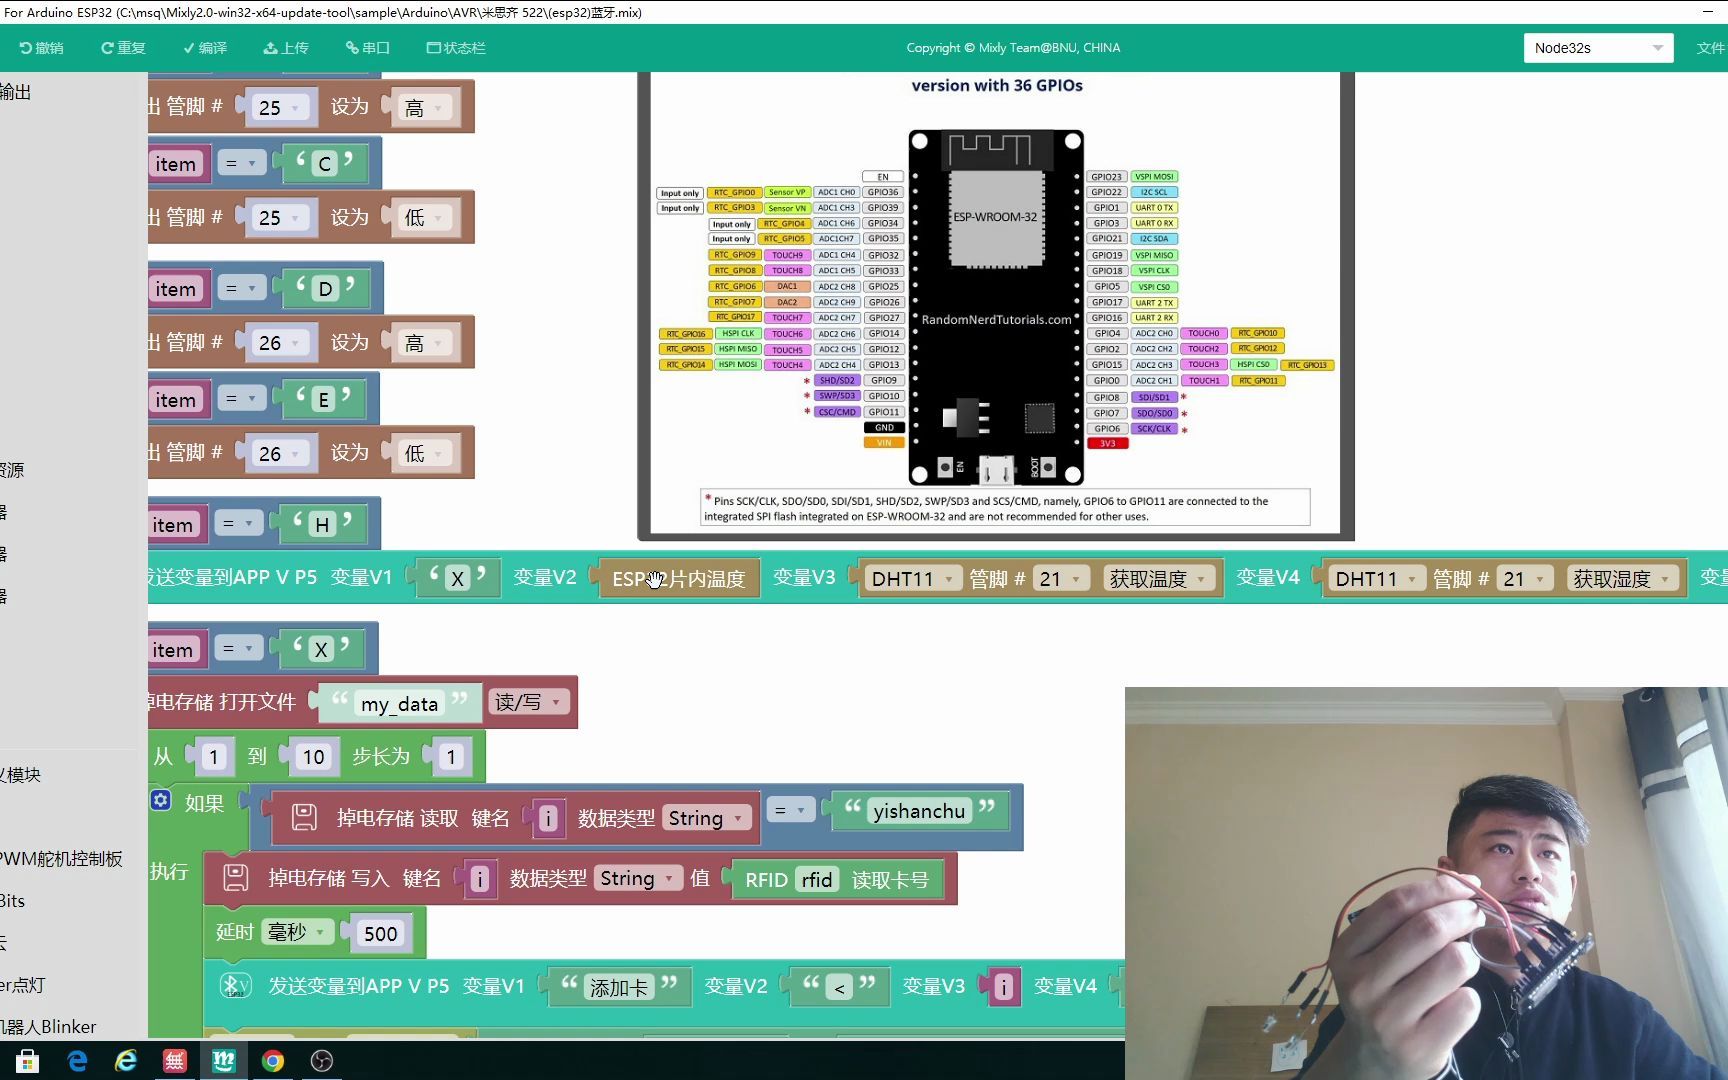Click the rfid variable in RFID block

[817, 879]
